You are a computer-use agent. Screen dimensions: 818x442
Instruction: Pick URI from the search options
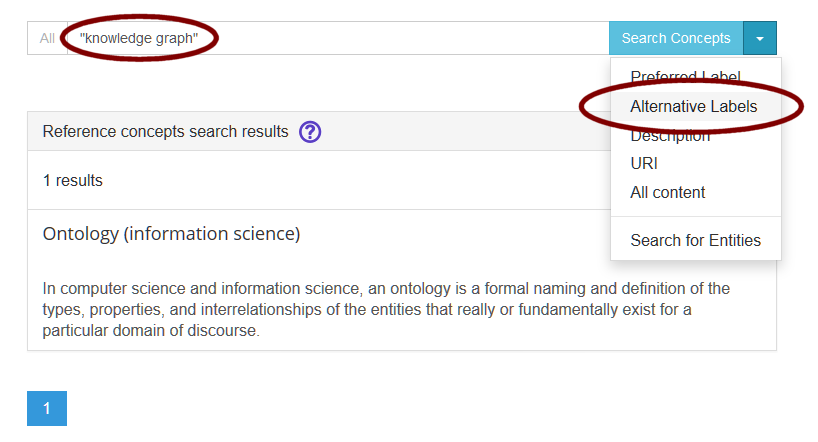644,163
